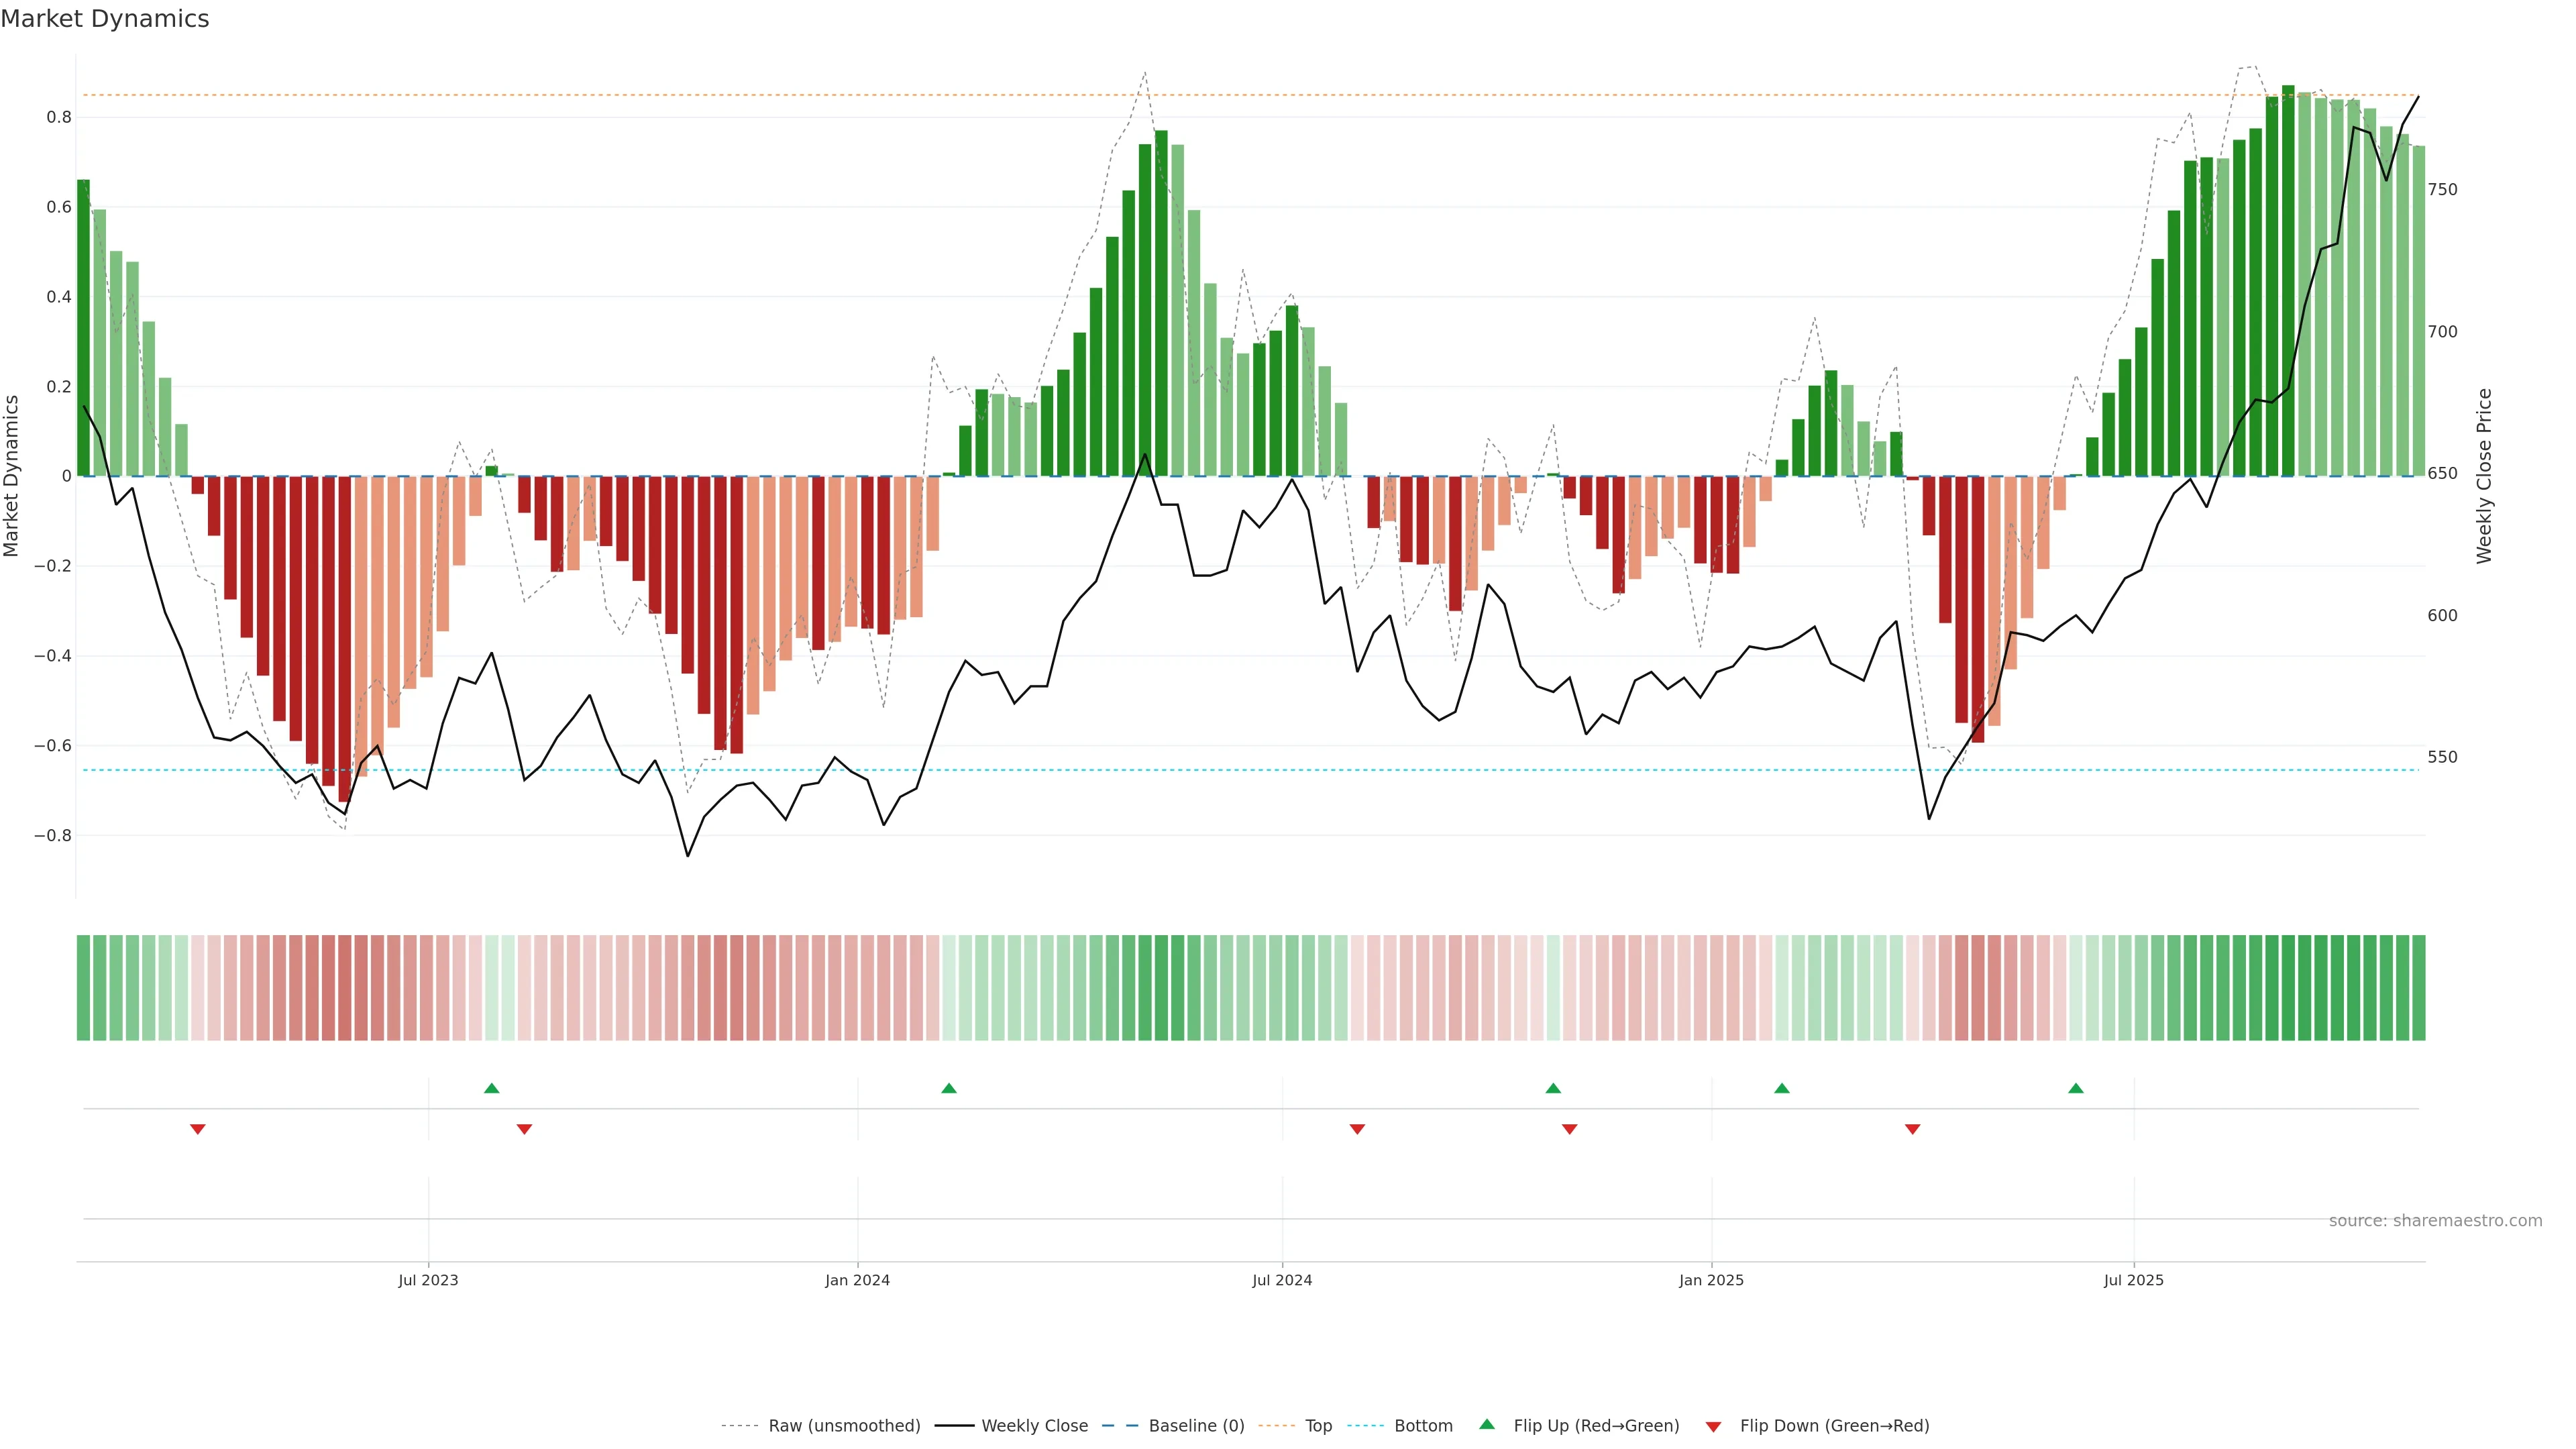Click the leftmost red Flip Down marker
Image resolution: width=2576 pixels, height=1449 pixels.
198,1129
